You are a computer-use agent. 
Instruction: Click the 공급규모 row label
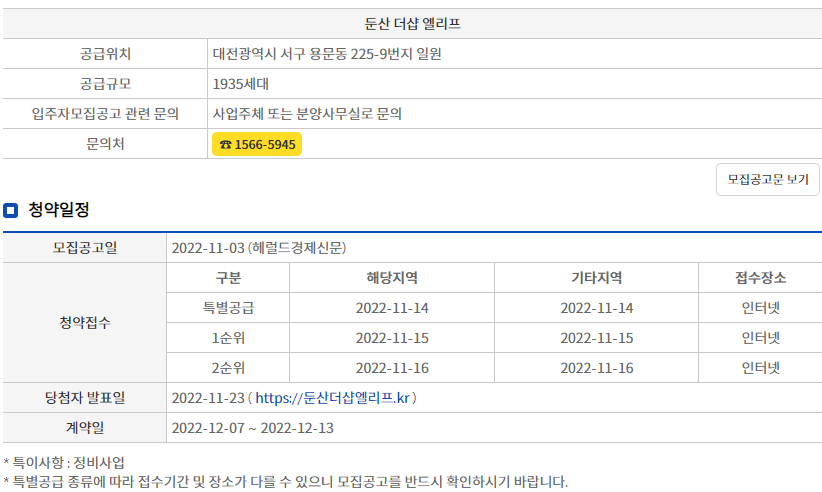point(105,84)
